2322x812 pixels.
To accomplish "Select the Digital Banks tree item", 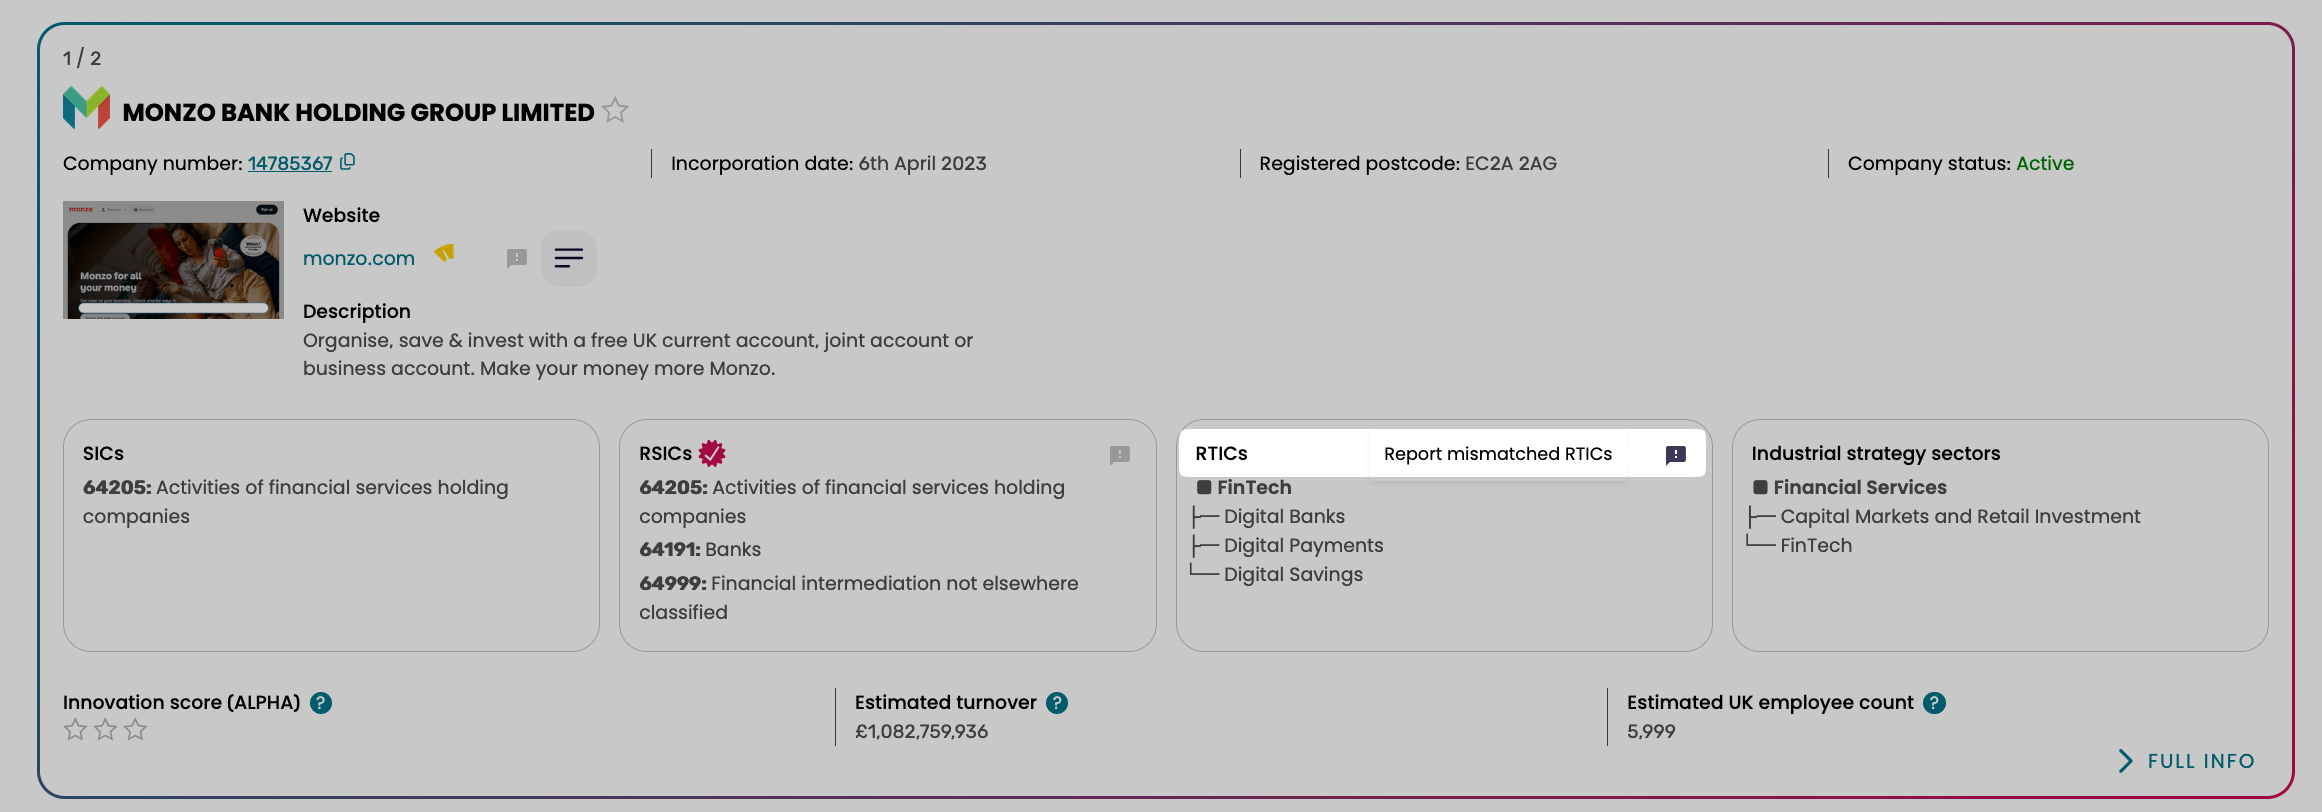I will (1284, 516).
